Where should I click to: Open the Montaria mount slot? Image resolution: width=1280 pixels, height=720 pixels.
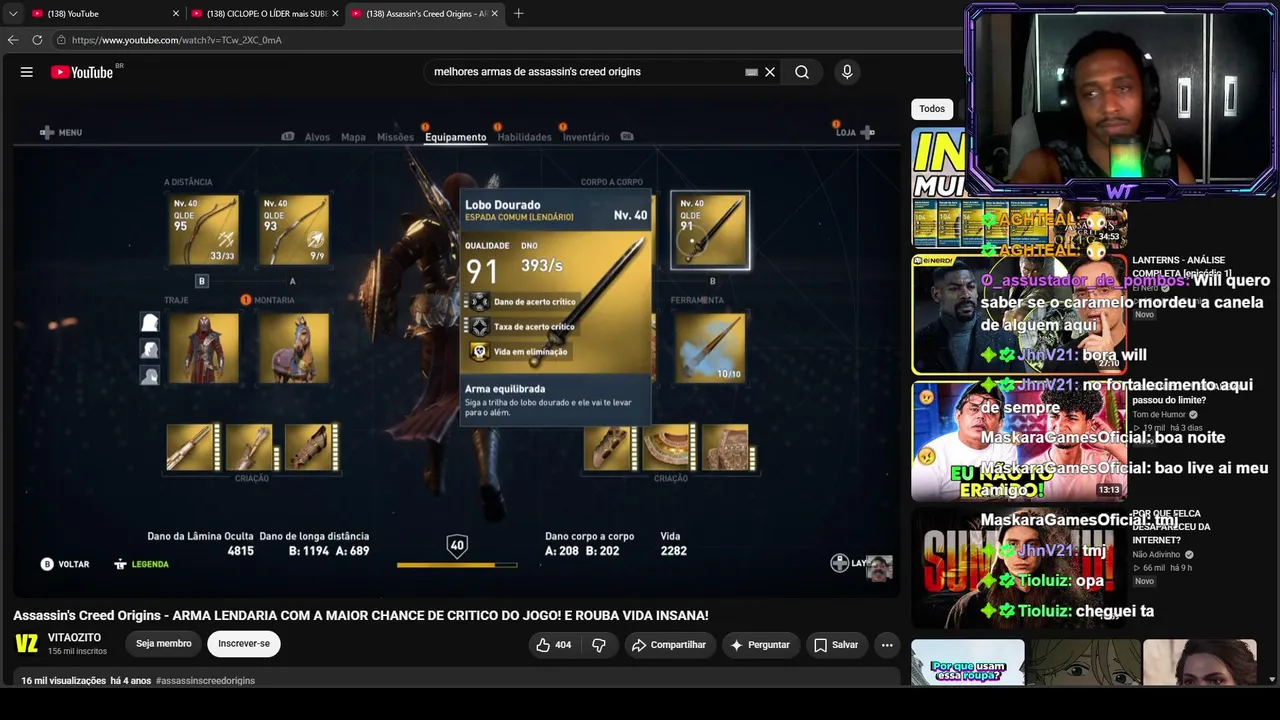pyautogui.click(x=293, y=348)
